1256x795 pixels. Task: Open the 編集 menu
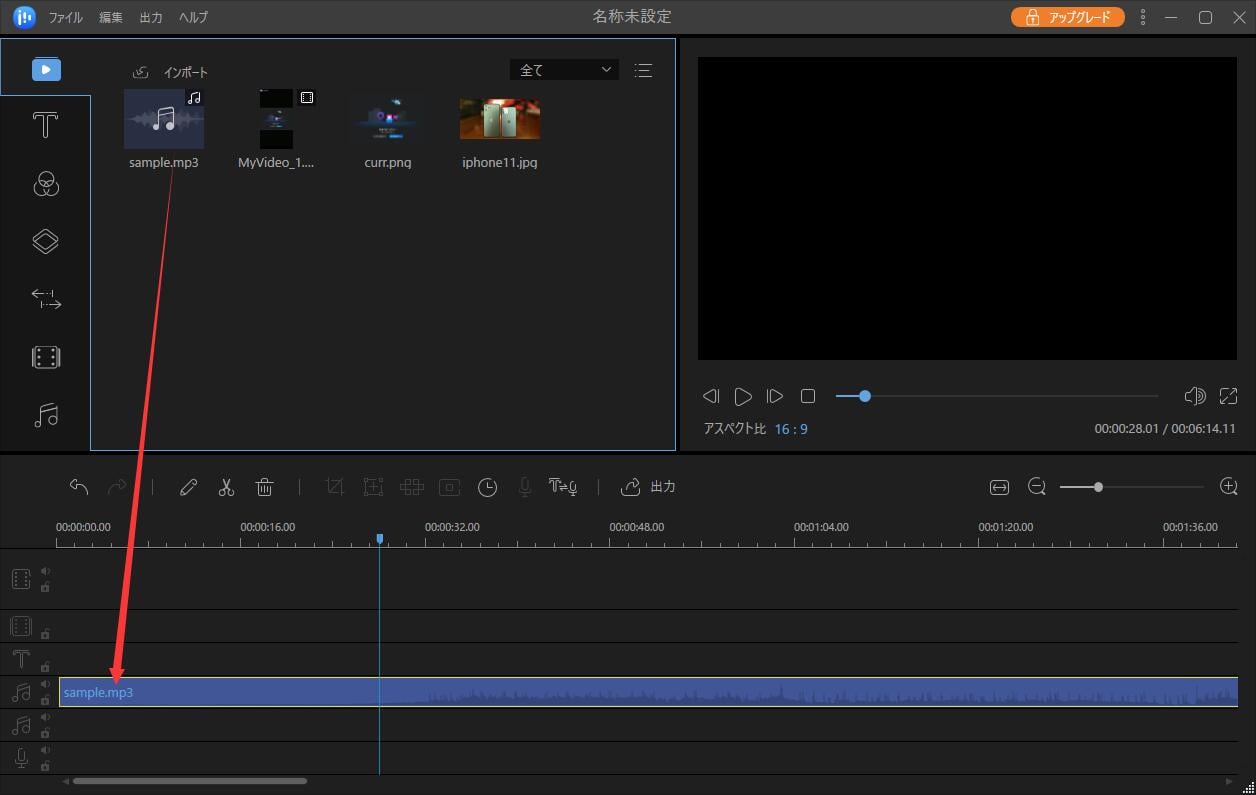click(111, 18)
